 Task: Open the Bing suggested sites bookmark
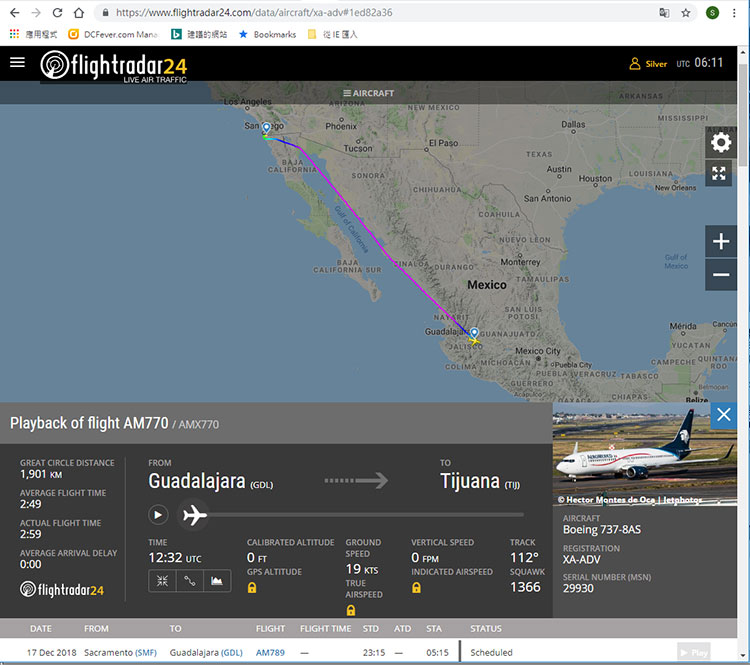[199, 34]
